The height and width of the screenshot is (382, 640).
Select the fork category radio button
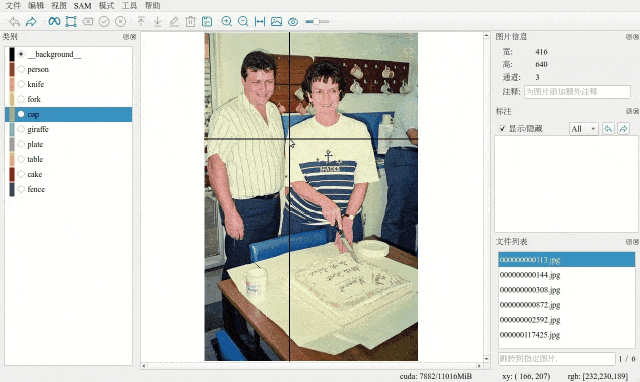[x=21, y=99]
